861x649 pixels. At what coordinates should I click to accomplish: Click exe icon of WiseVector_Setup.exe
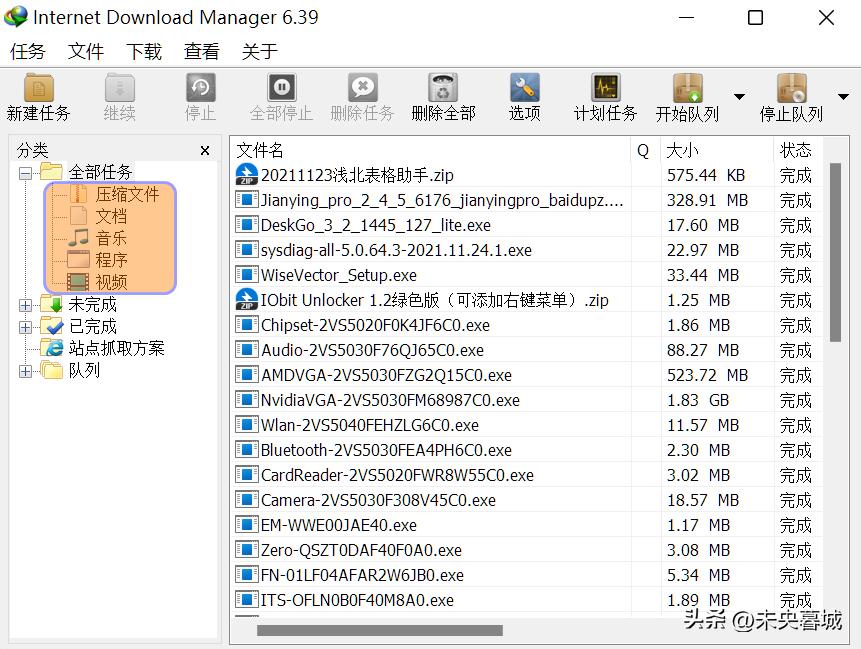coord(247,274)
